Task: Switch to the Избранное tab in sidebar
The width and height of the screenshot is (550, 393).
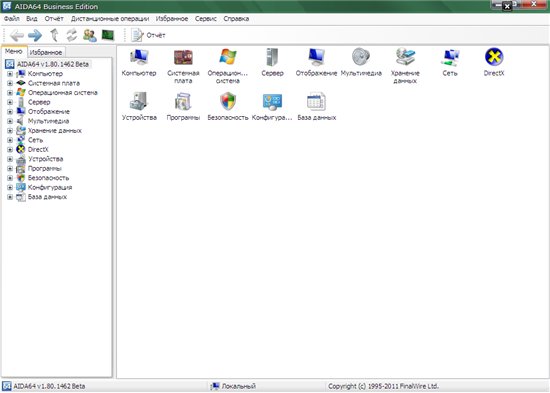Action: point(46,52)
